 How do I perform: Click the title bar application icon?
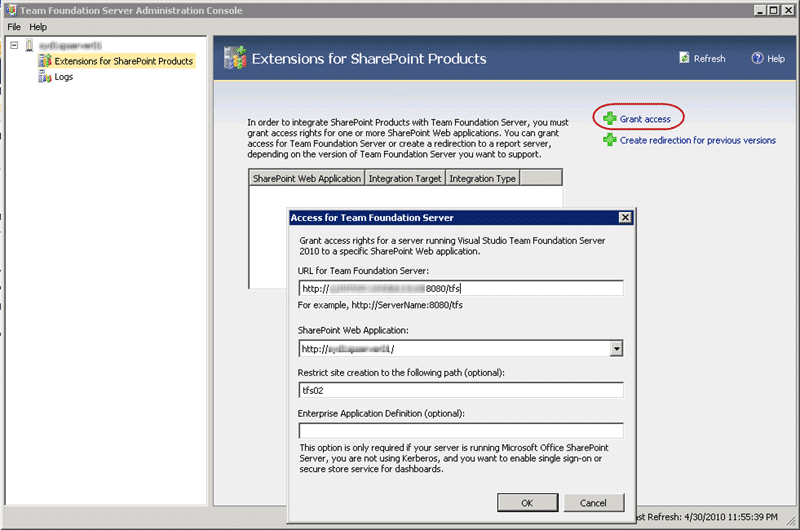tap(11, 10)
